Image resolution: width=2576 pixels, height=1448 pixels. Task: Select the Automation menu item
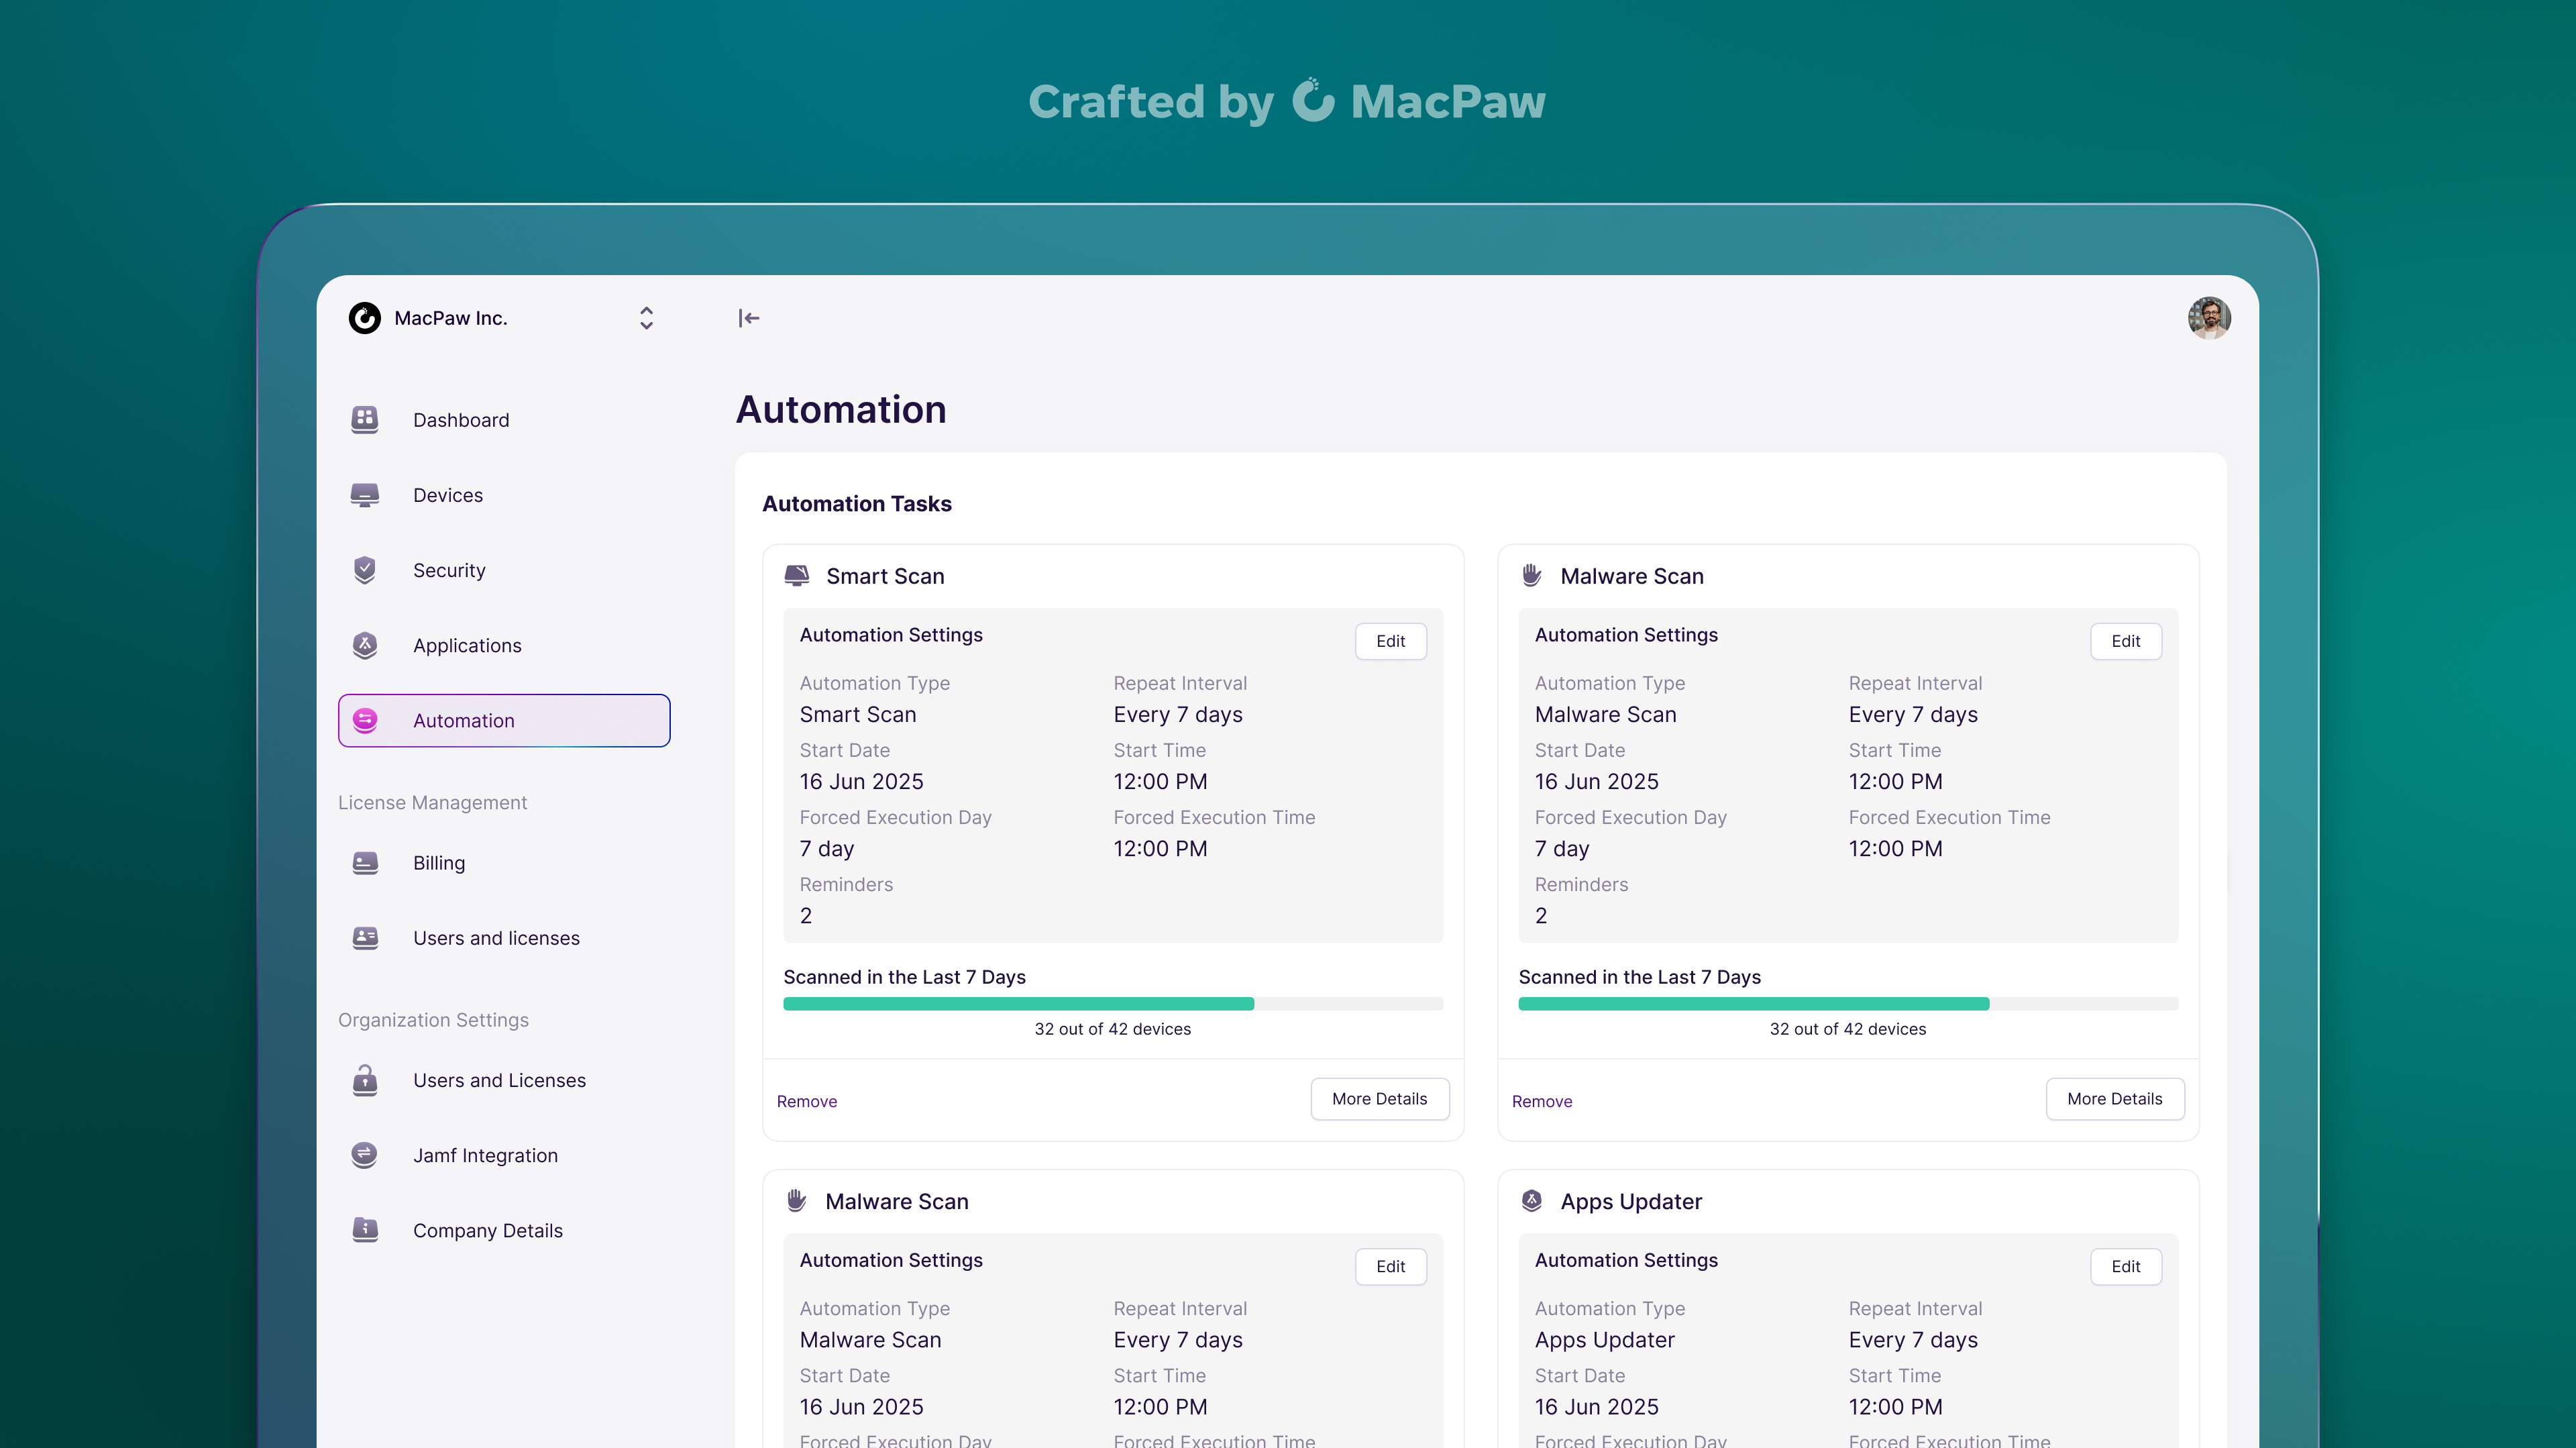[504, 720]
